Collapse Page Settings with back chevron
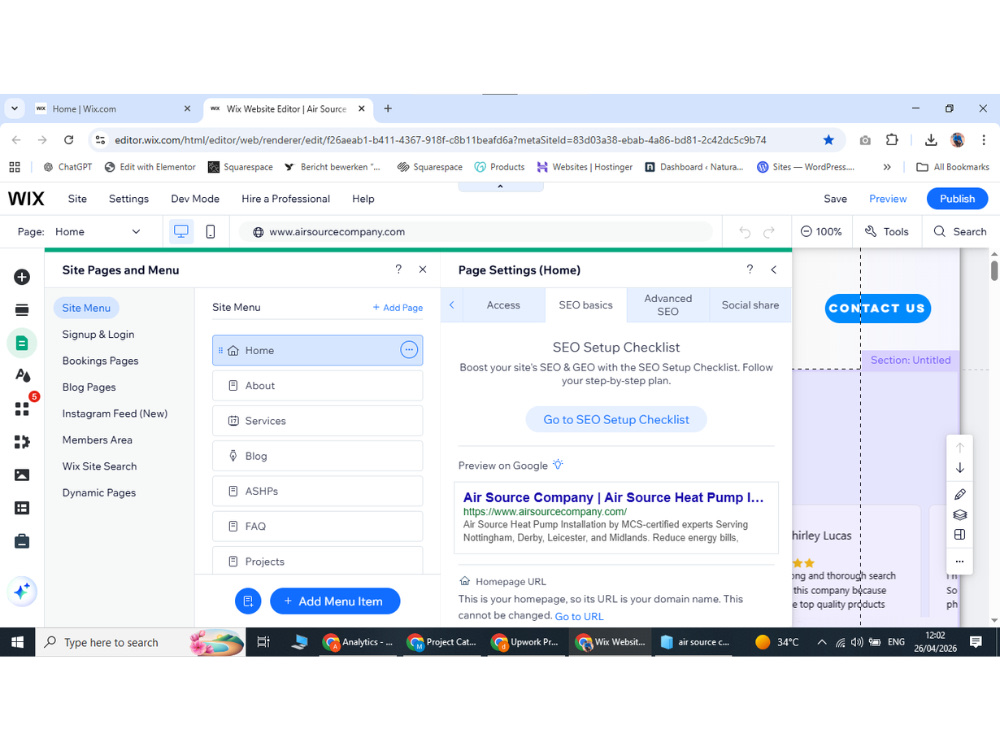Image resolution: width=1000 pixels, height=750 pixels. (x=774, y=270)
